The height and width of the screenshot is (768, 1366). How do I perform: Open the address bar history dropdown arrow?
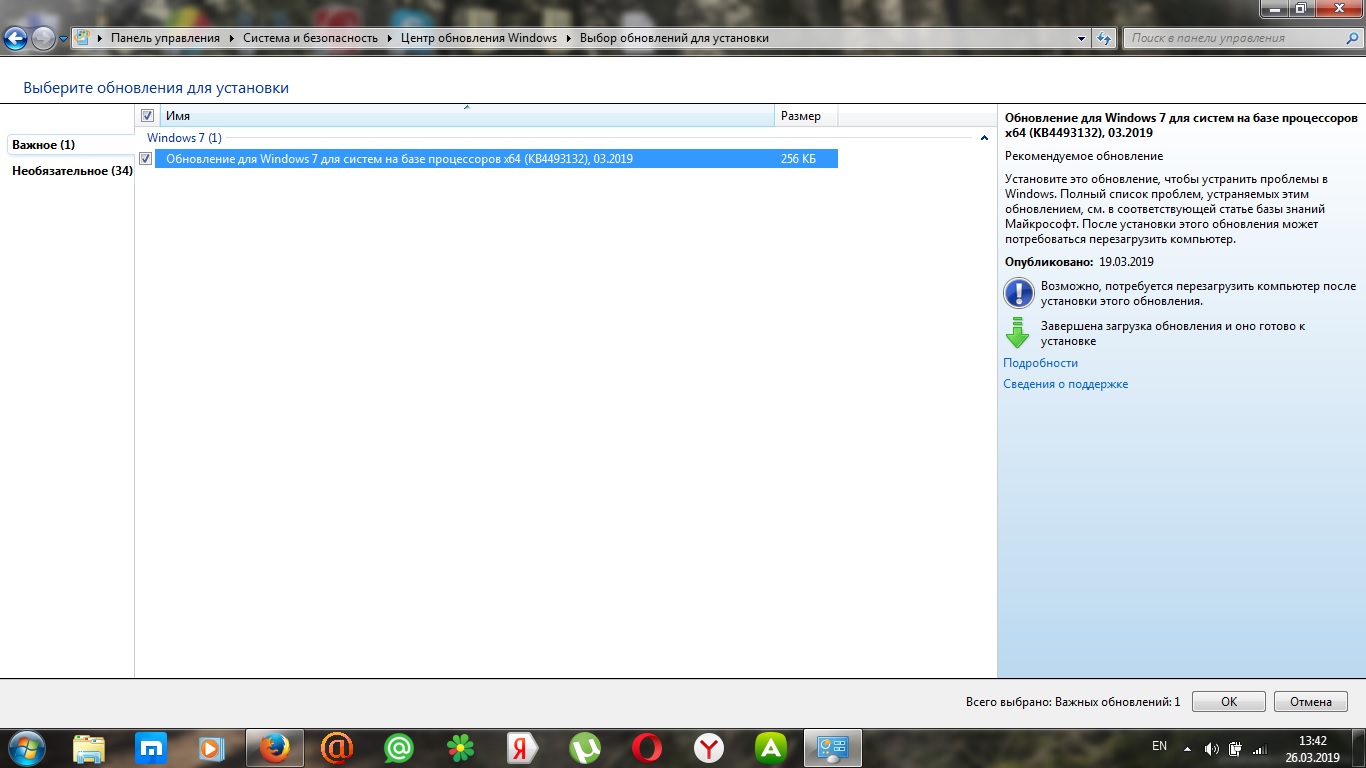(1082, 38)
